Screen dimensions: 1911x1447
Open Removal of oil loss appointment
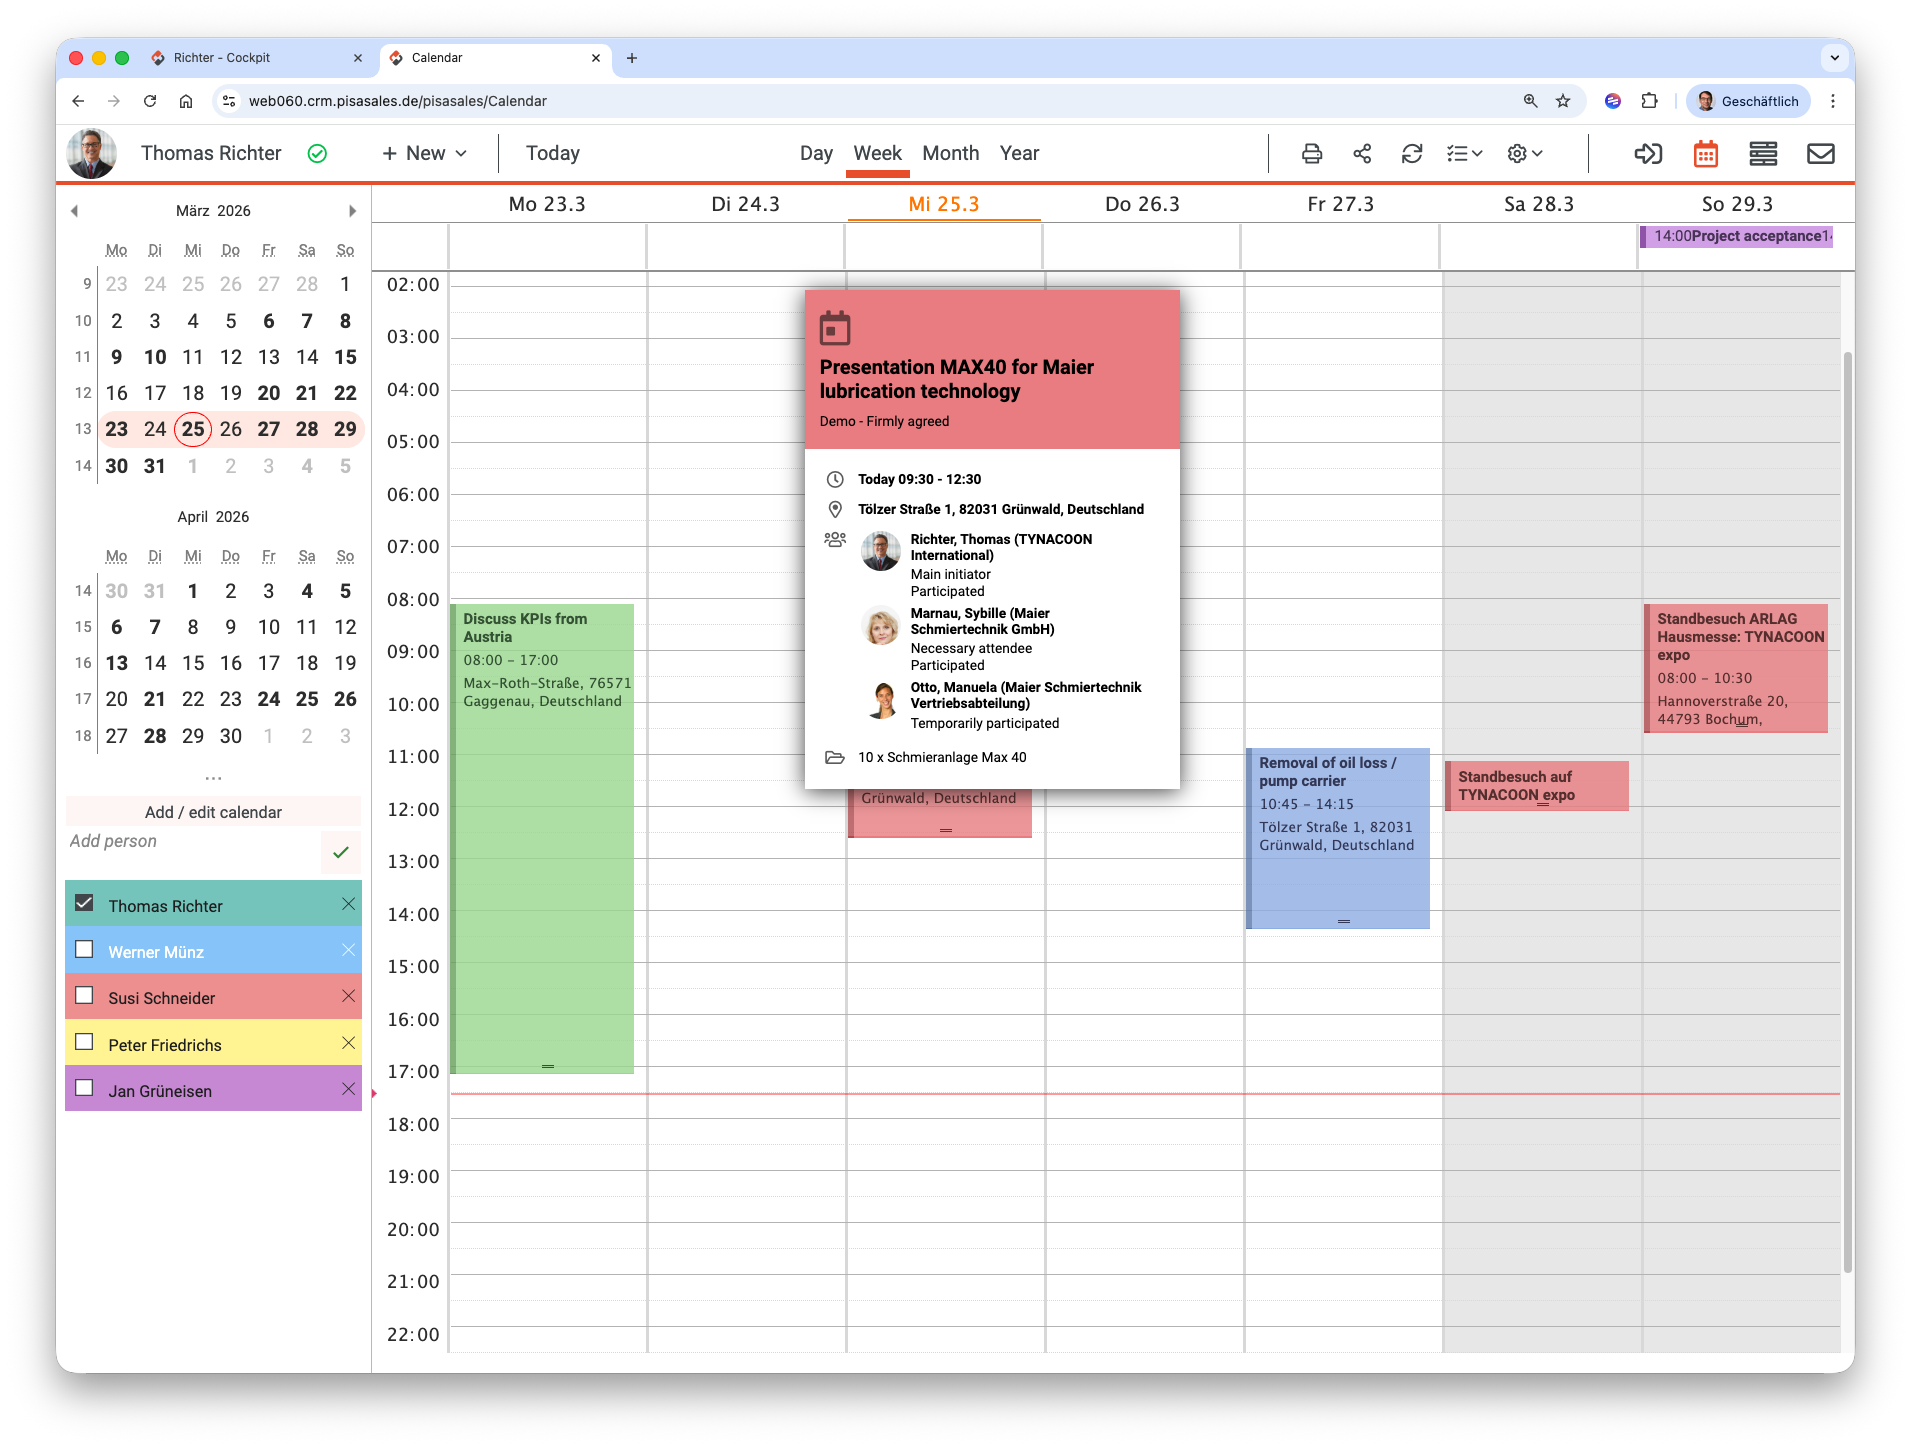tap(1338, 838)
